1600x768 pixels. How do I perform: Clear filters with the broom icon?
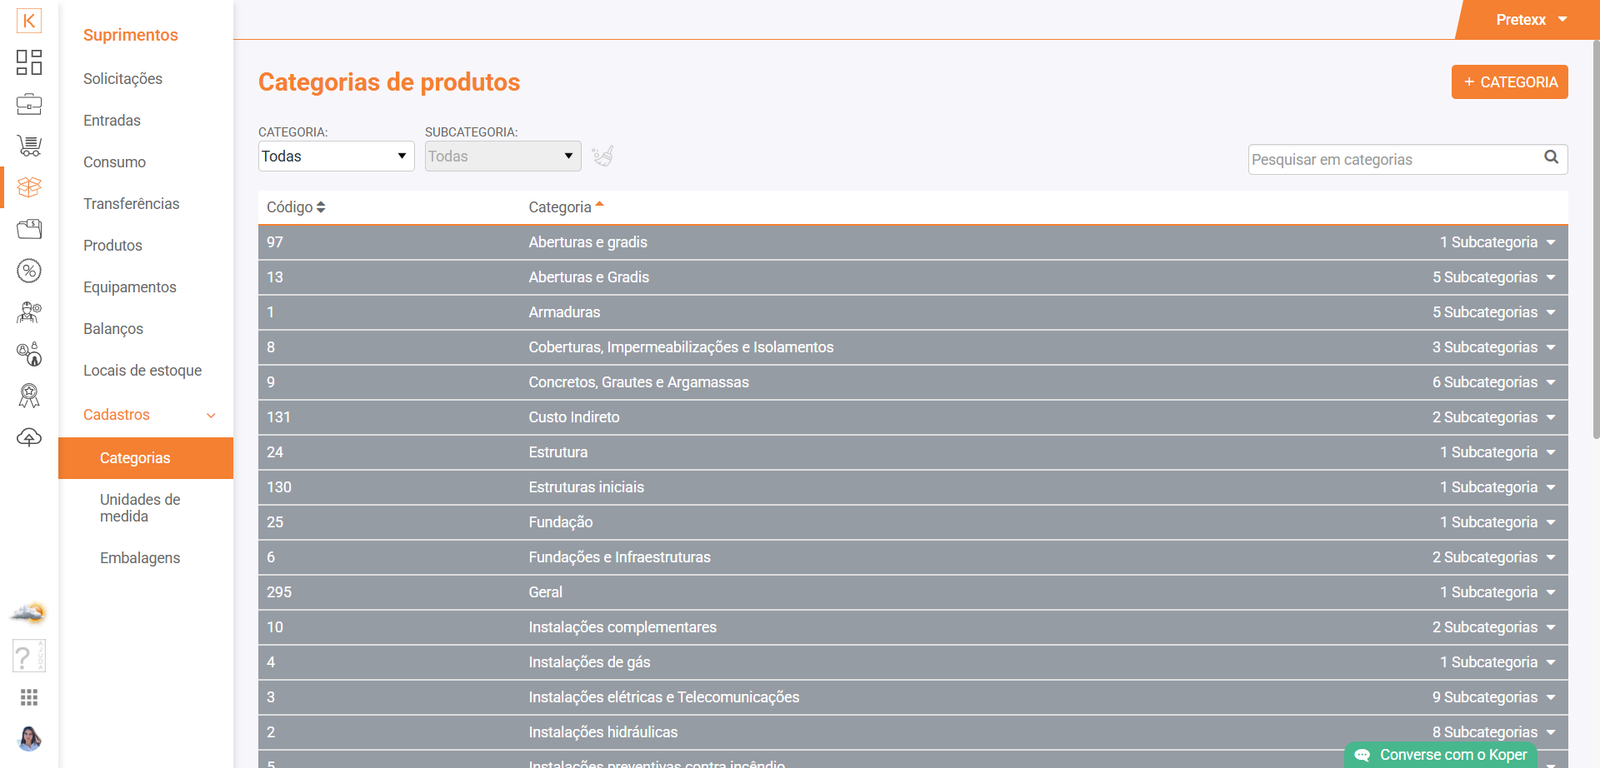(x=602, y=156)
